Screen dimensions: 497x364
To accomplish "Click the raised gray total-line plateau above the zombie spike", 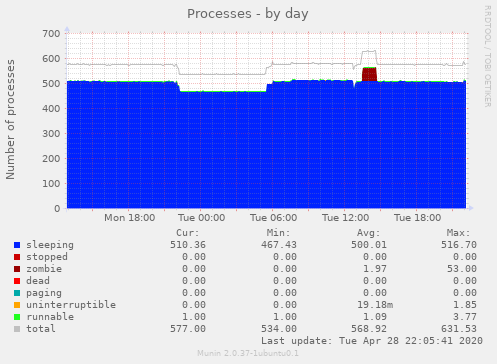I will tap(369, 51).
